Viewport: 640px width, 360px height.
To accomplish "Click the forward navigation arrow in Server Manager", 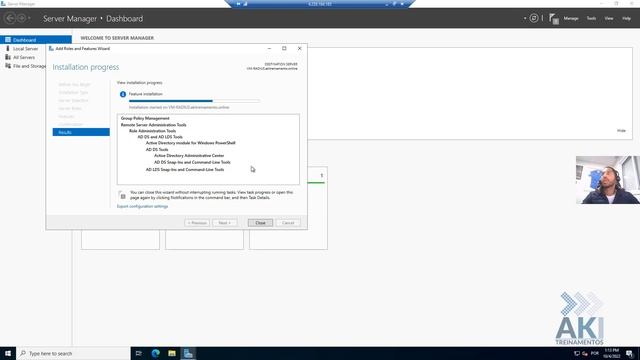I will (x=22, y=18).
